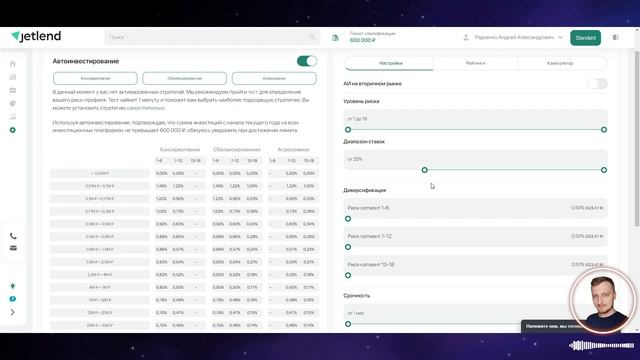Screen dimensions: 640x360
Task: Open the gear settings sidebar icon
Action: (x=13, y=130)
